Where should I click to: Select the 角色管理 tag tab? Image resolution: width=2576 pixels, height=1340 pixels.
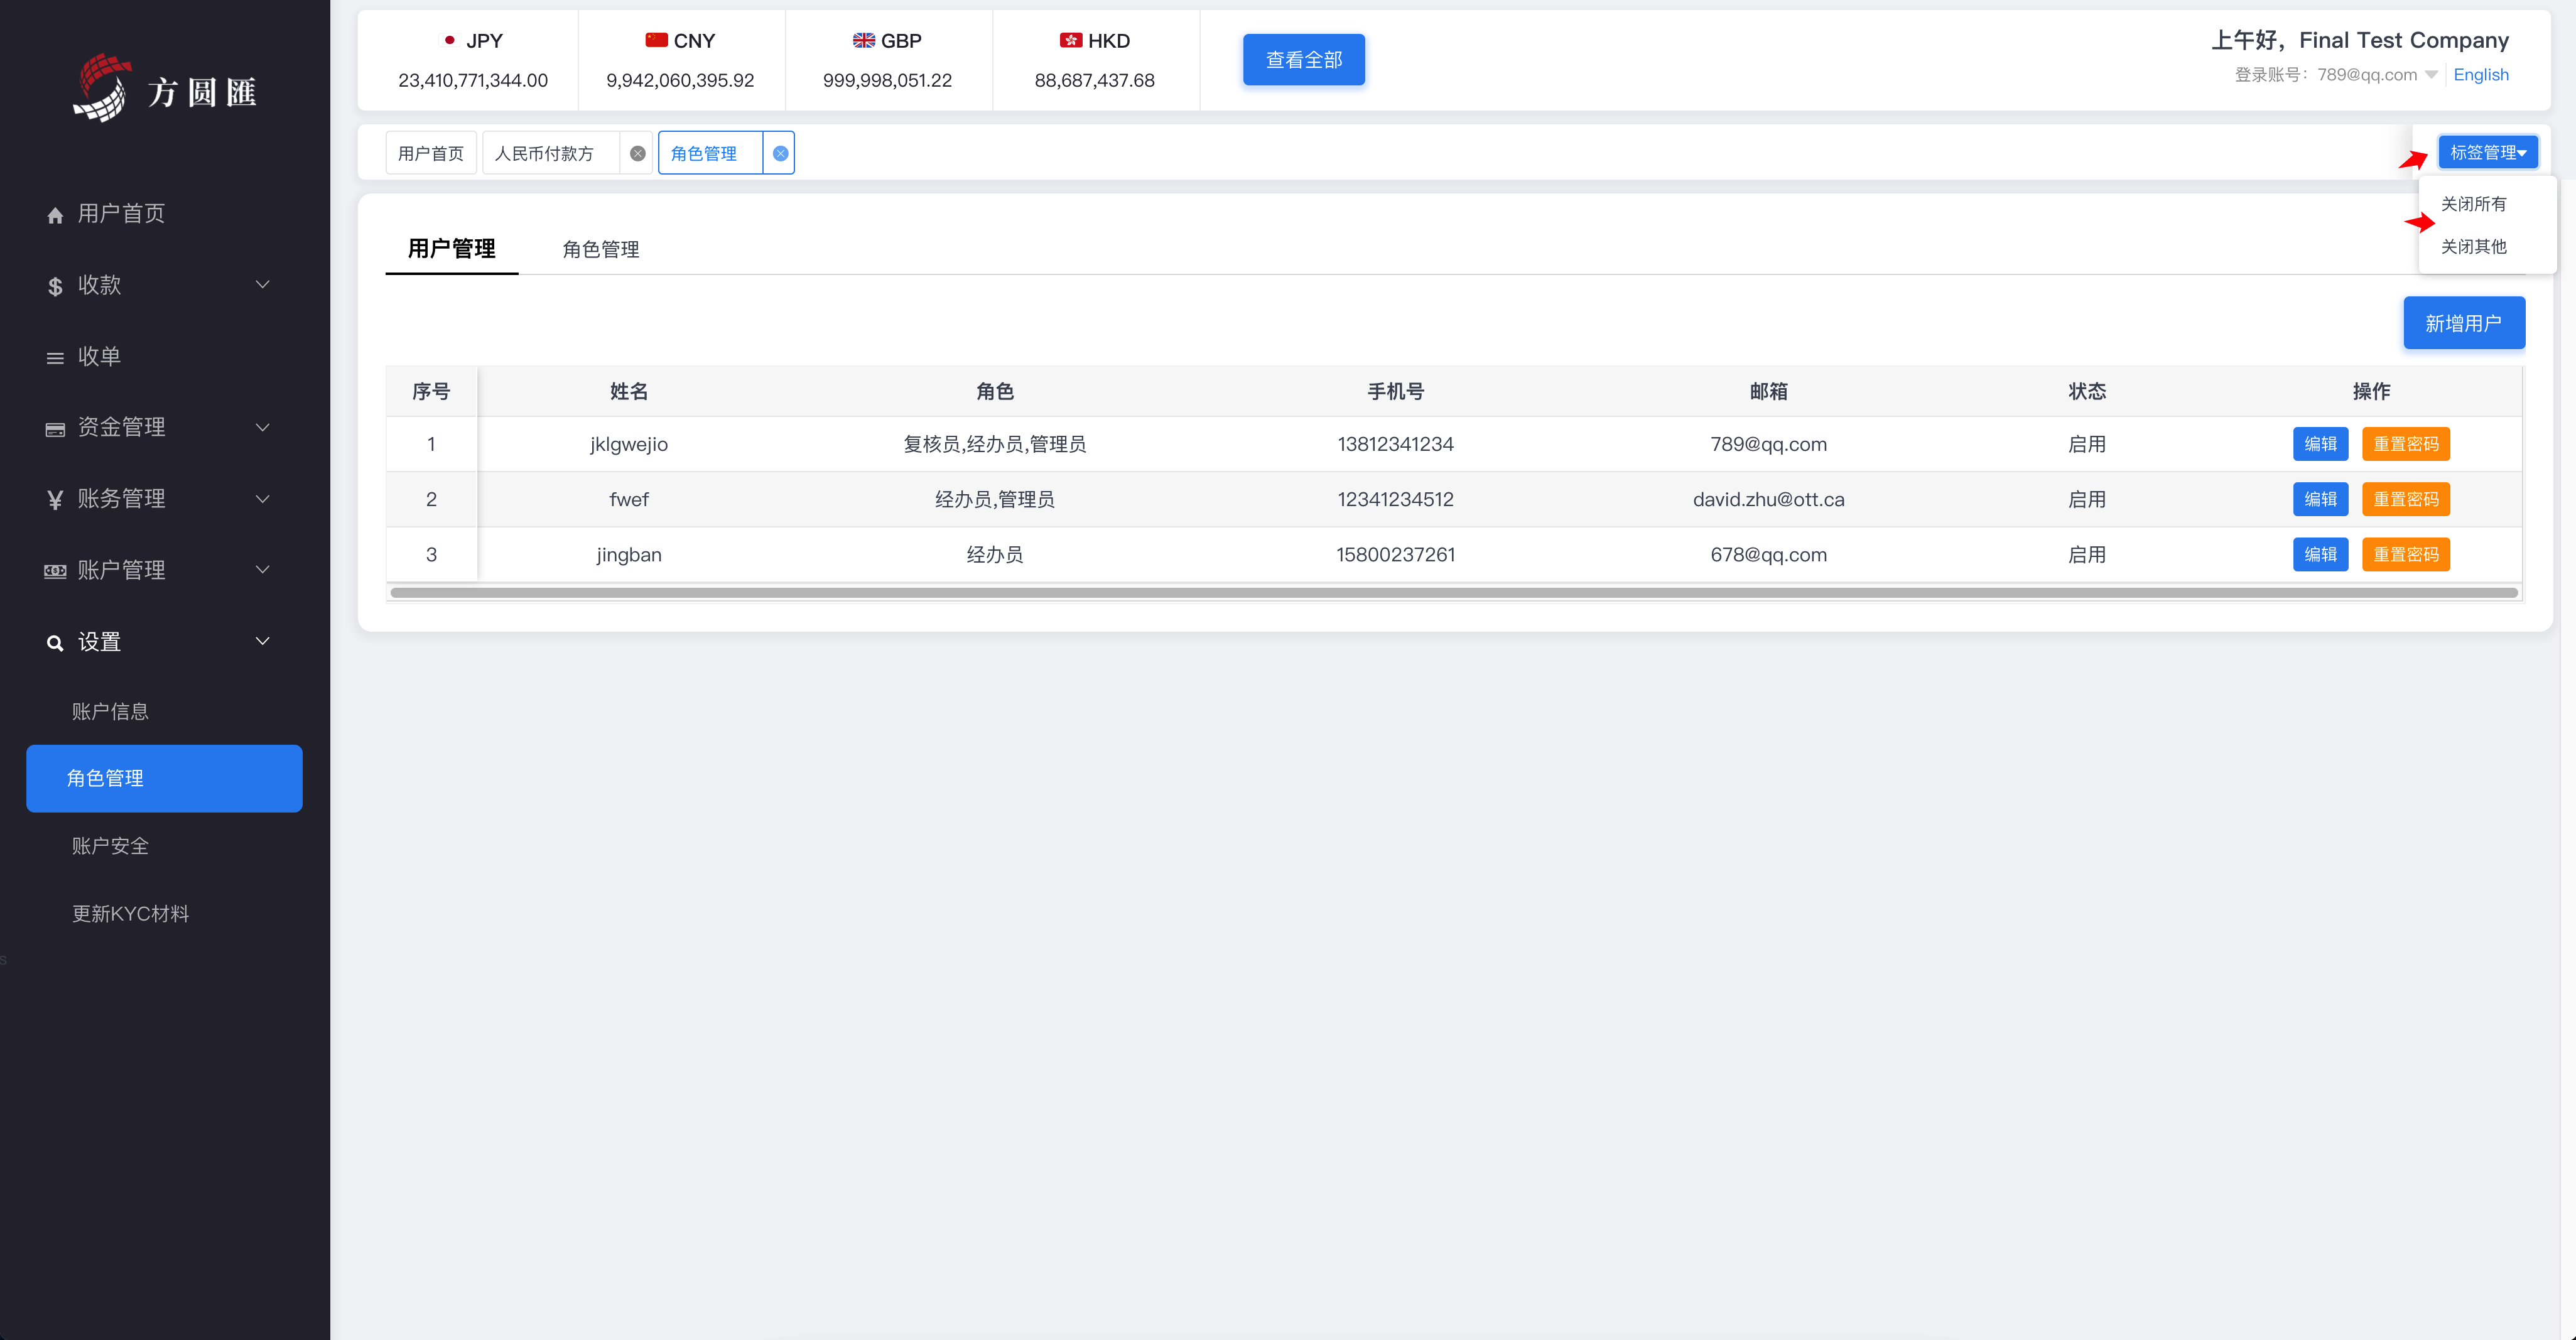pos(703,153)
